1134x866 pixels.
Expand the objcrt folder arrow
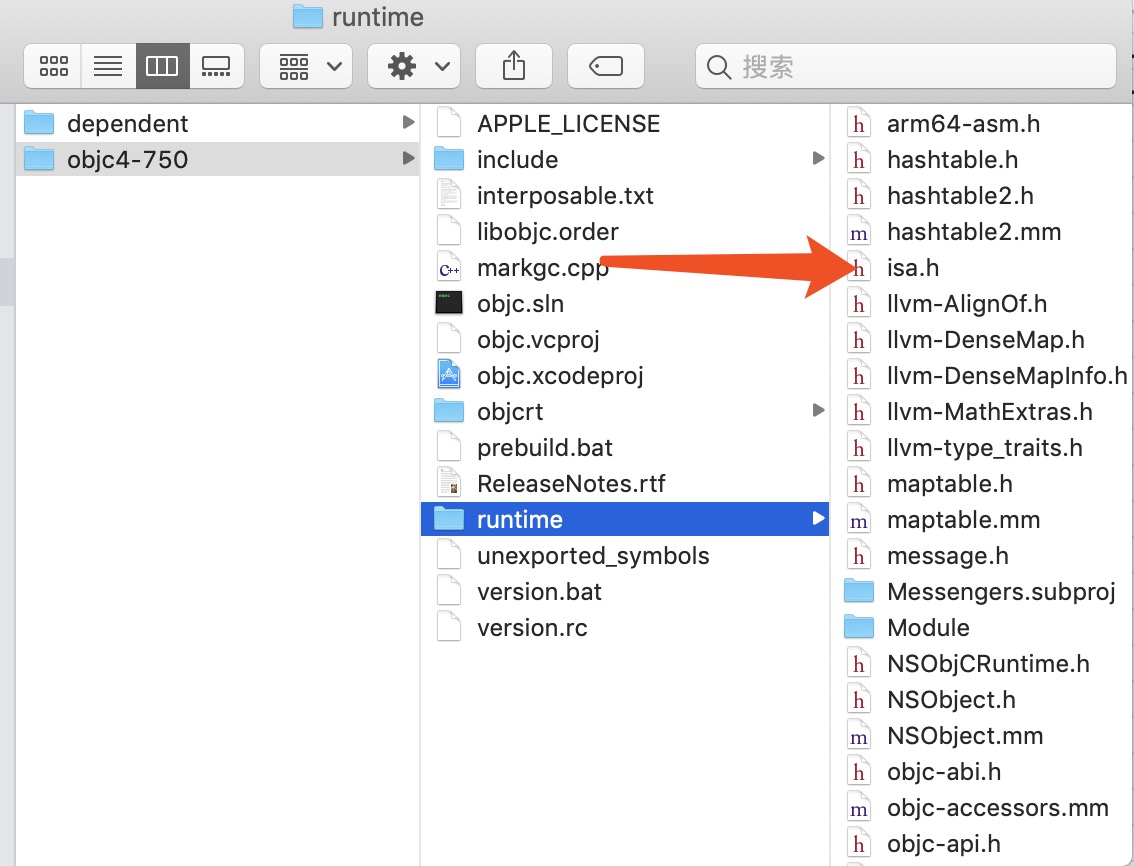(818, 410)
